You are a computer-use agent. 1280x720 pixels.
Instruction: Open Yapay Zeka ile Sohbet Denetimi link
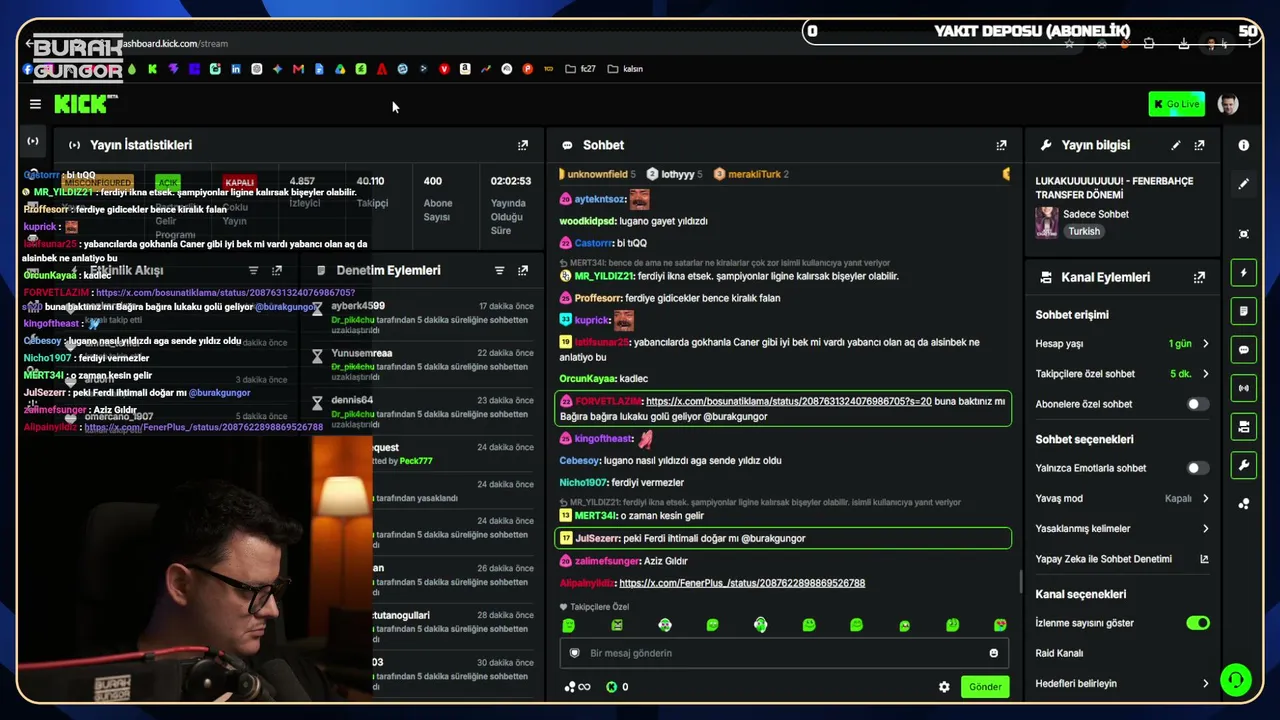tap(1123, 559)
